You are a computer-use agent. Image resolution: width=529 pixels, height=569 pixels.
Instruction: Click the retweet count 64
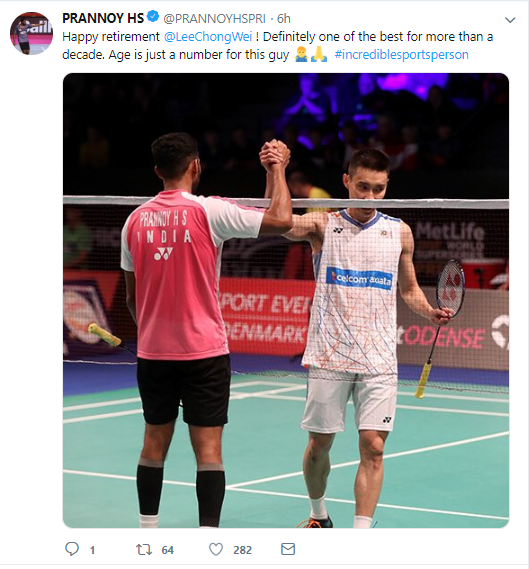[167, 550]
